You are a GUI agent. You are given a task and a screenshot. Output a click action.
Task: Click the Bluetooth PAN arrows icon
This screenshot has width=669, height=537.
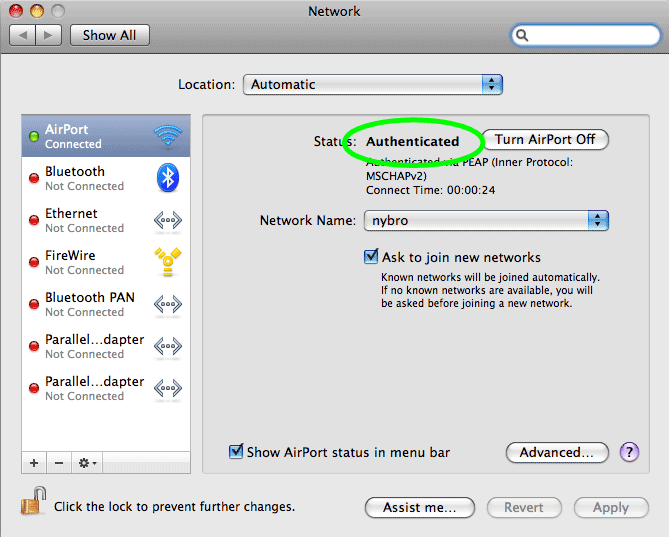tap(168, 305)
